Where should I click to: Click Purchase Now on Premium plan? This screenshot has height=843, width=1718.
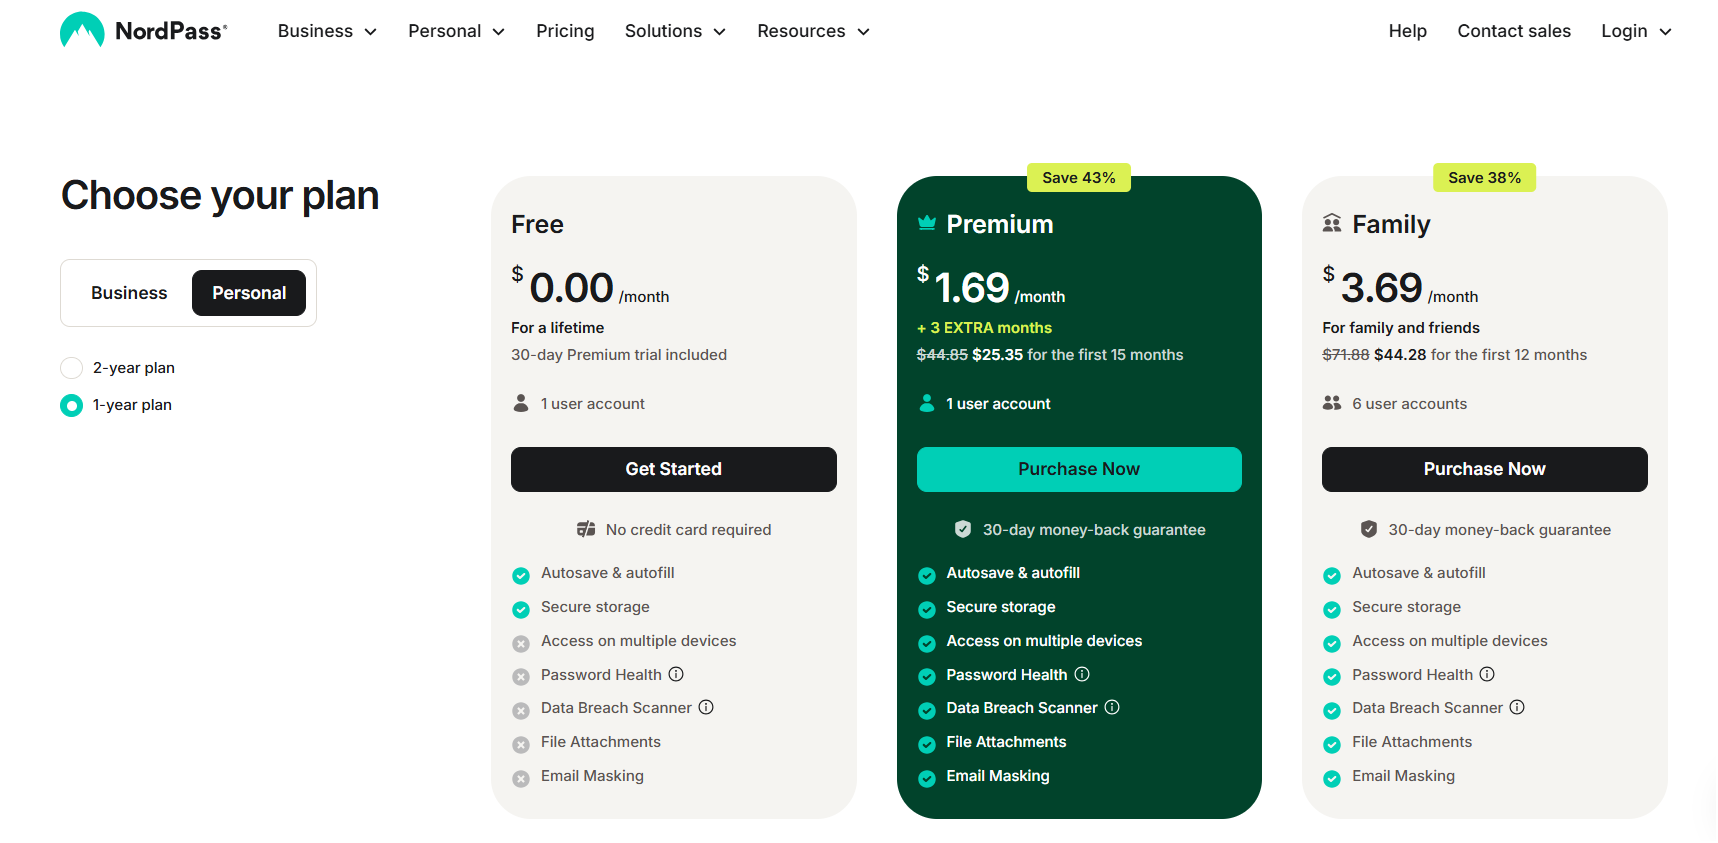pyautogui.click(x=1079, y=469)
